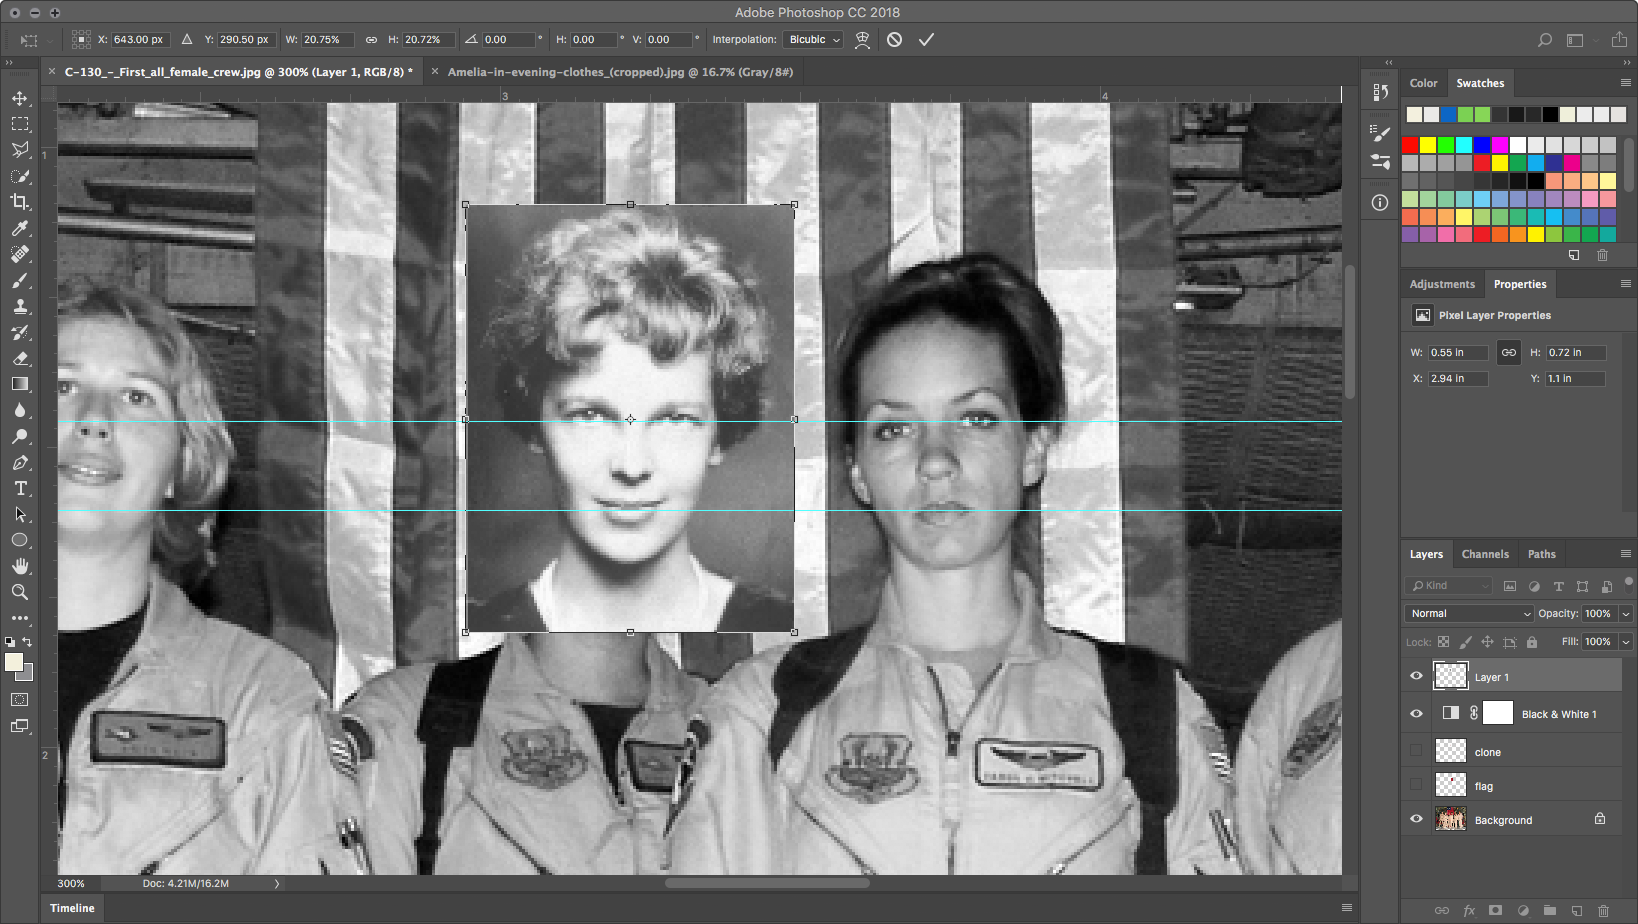Image resolution: width=1638 pixels, height=924 pixels.
Task: Open the Adjustments panel tab
Action: coord(1441,284)
